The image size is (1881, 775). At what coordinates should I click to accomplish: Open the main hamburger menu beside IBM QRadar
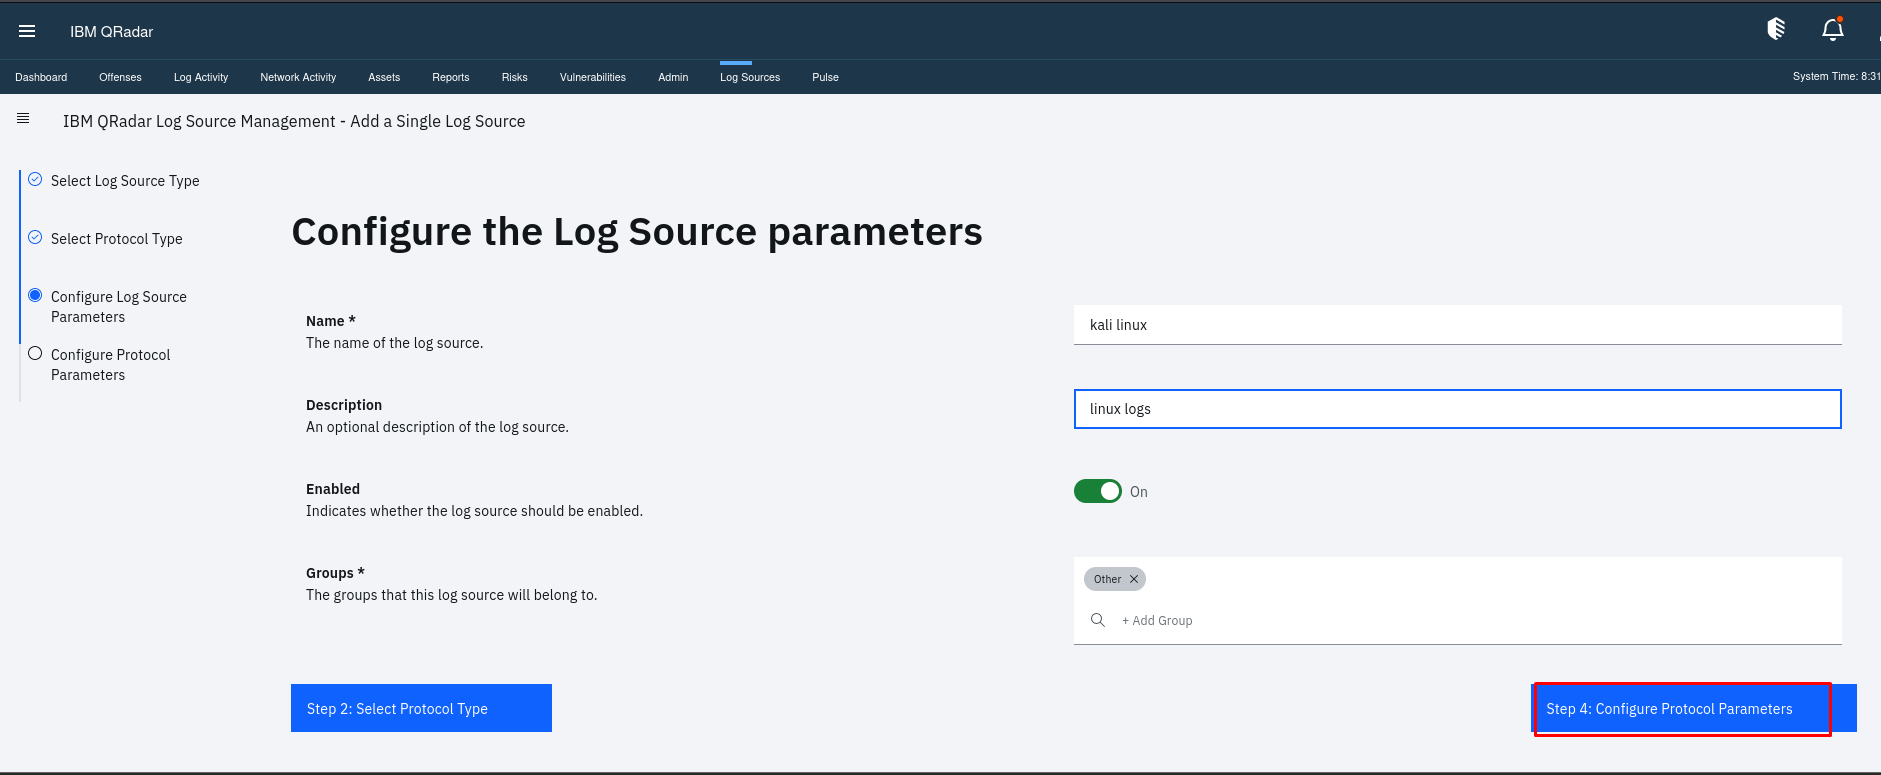coord(27,31)
